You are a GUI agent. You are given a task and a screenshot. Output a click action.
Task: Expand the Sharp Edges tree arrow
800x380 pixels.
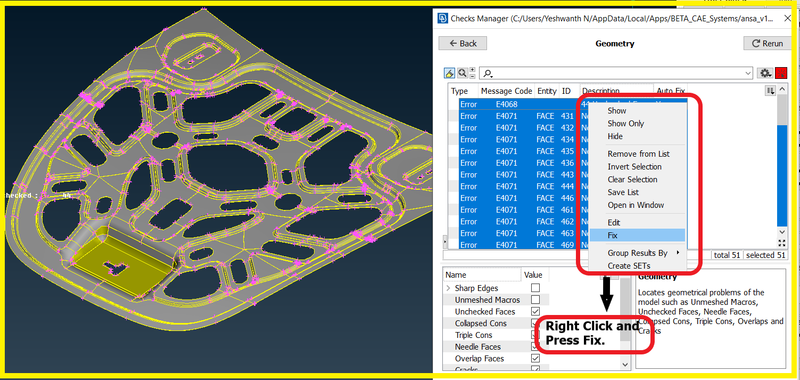point(448,288)
